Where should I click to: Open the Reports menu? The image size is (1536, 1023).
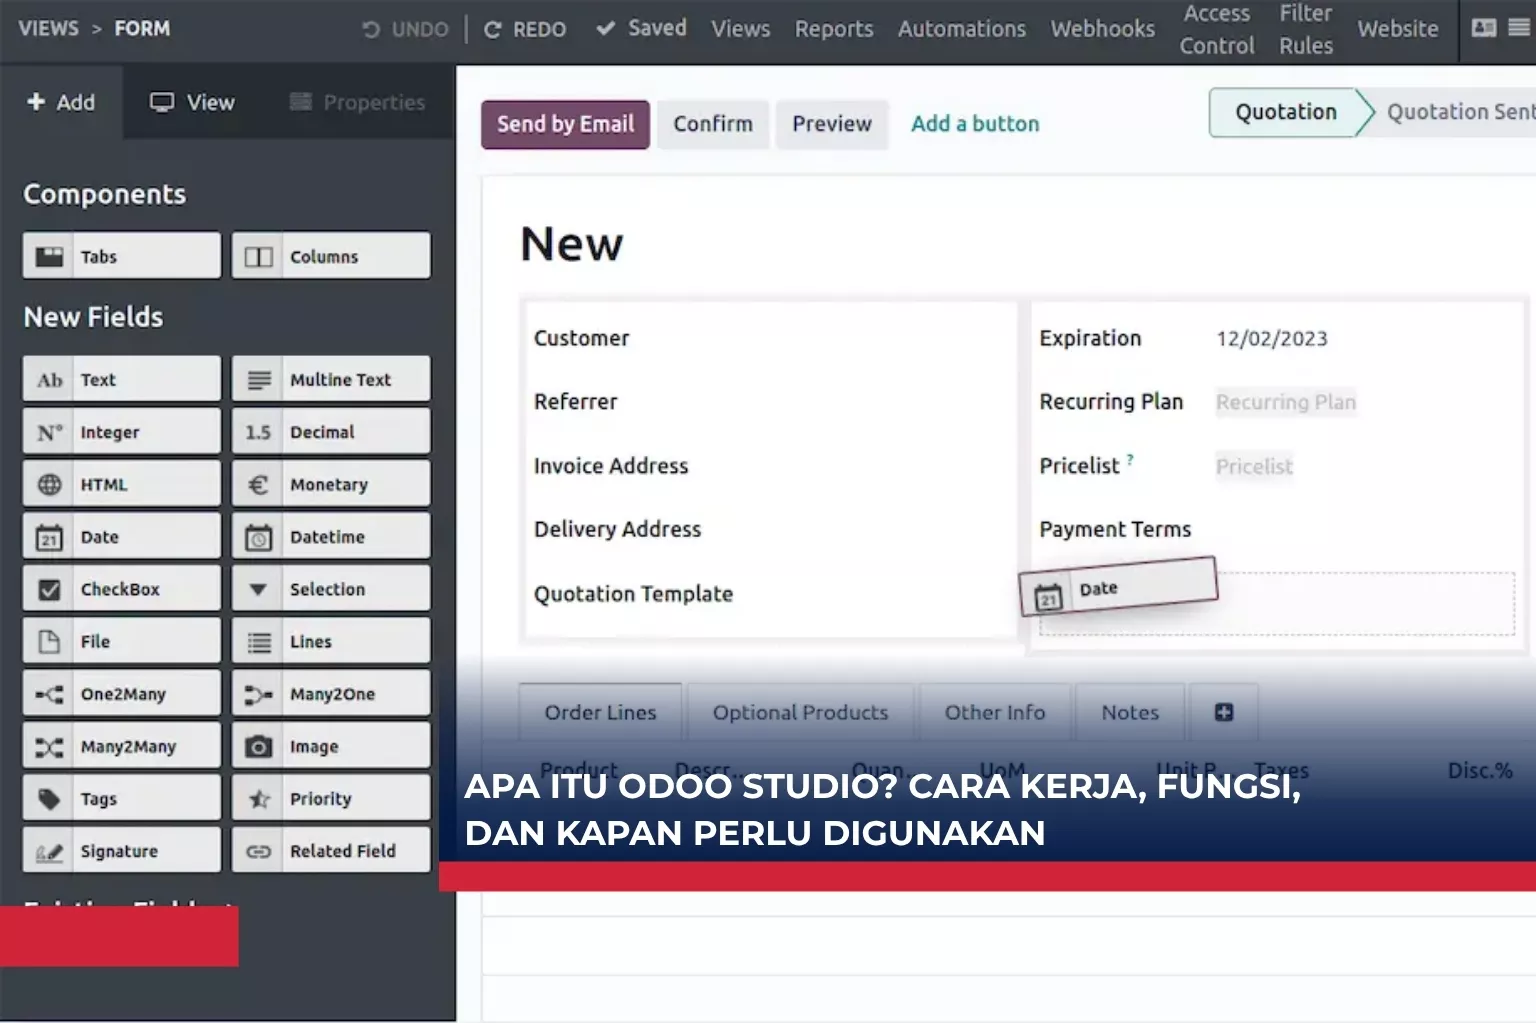(x=834, y=29)
